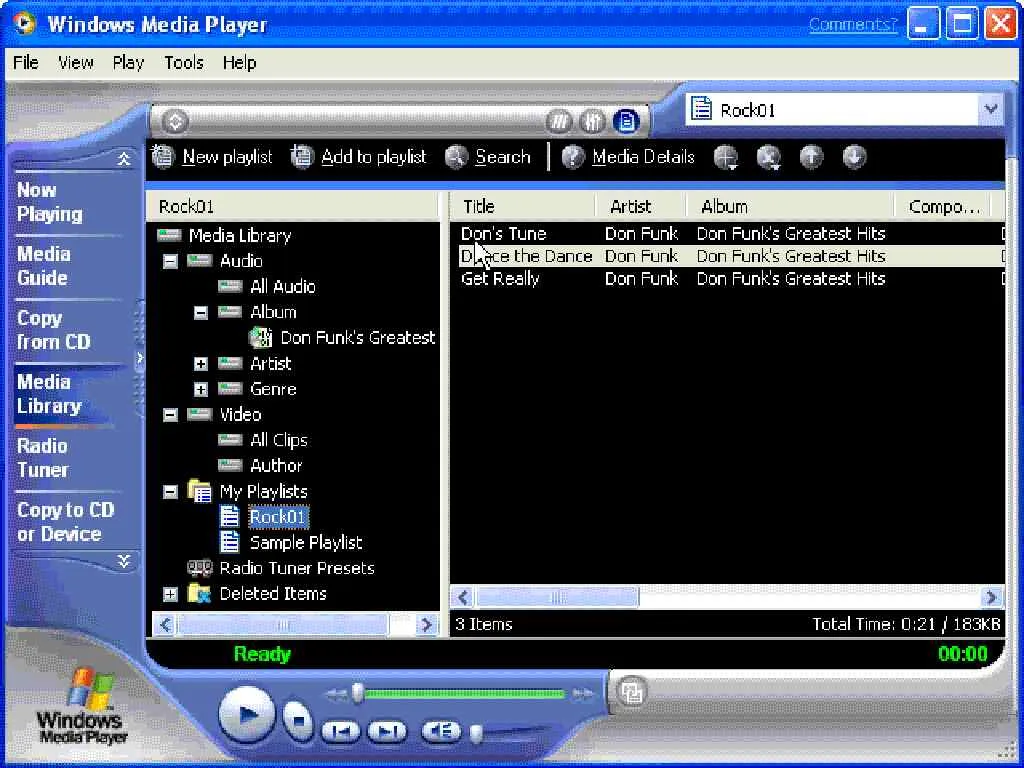Click the Media Details question-mark icon
Viewport: 1024px width, 768px height.
[573, 157]
